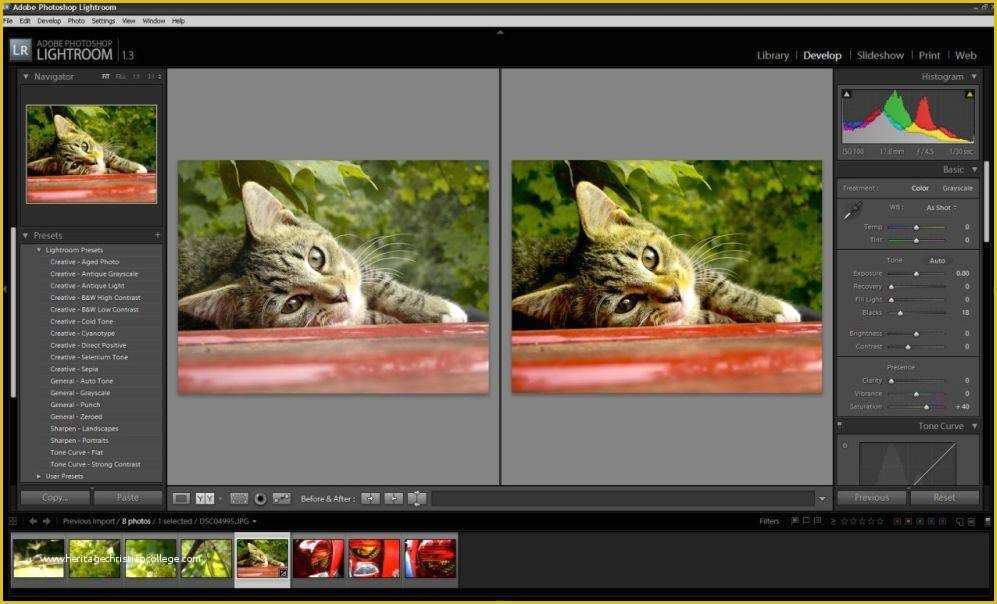This screenshot has width=997, height=604.
Task: Select the Crop overlay tool
Action: tap(239, 498)
